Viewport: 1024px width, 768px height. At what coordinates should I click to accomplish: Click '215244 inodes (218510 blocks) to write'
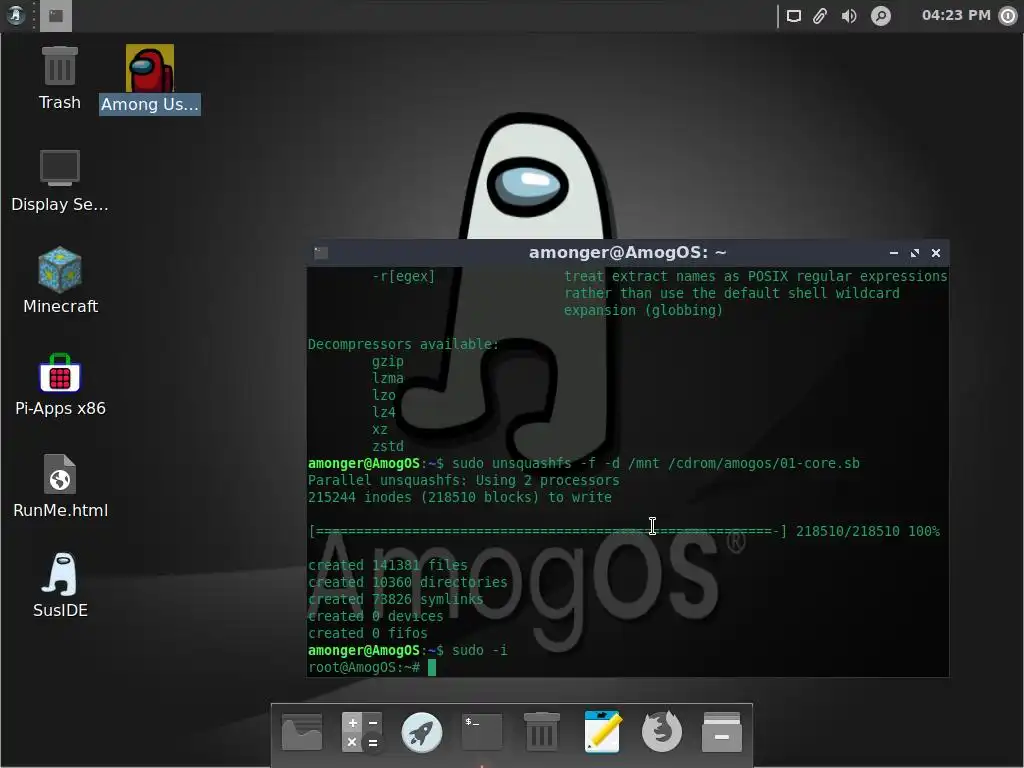tap(459, 498)
